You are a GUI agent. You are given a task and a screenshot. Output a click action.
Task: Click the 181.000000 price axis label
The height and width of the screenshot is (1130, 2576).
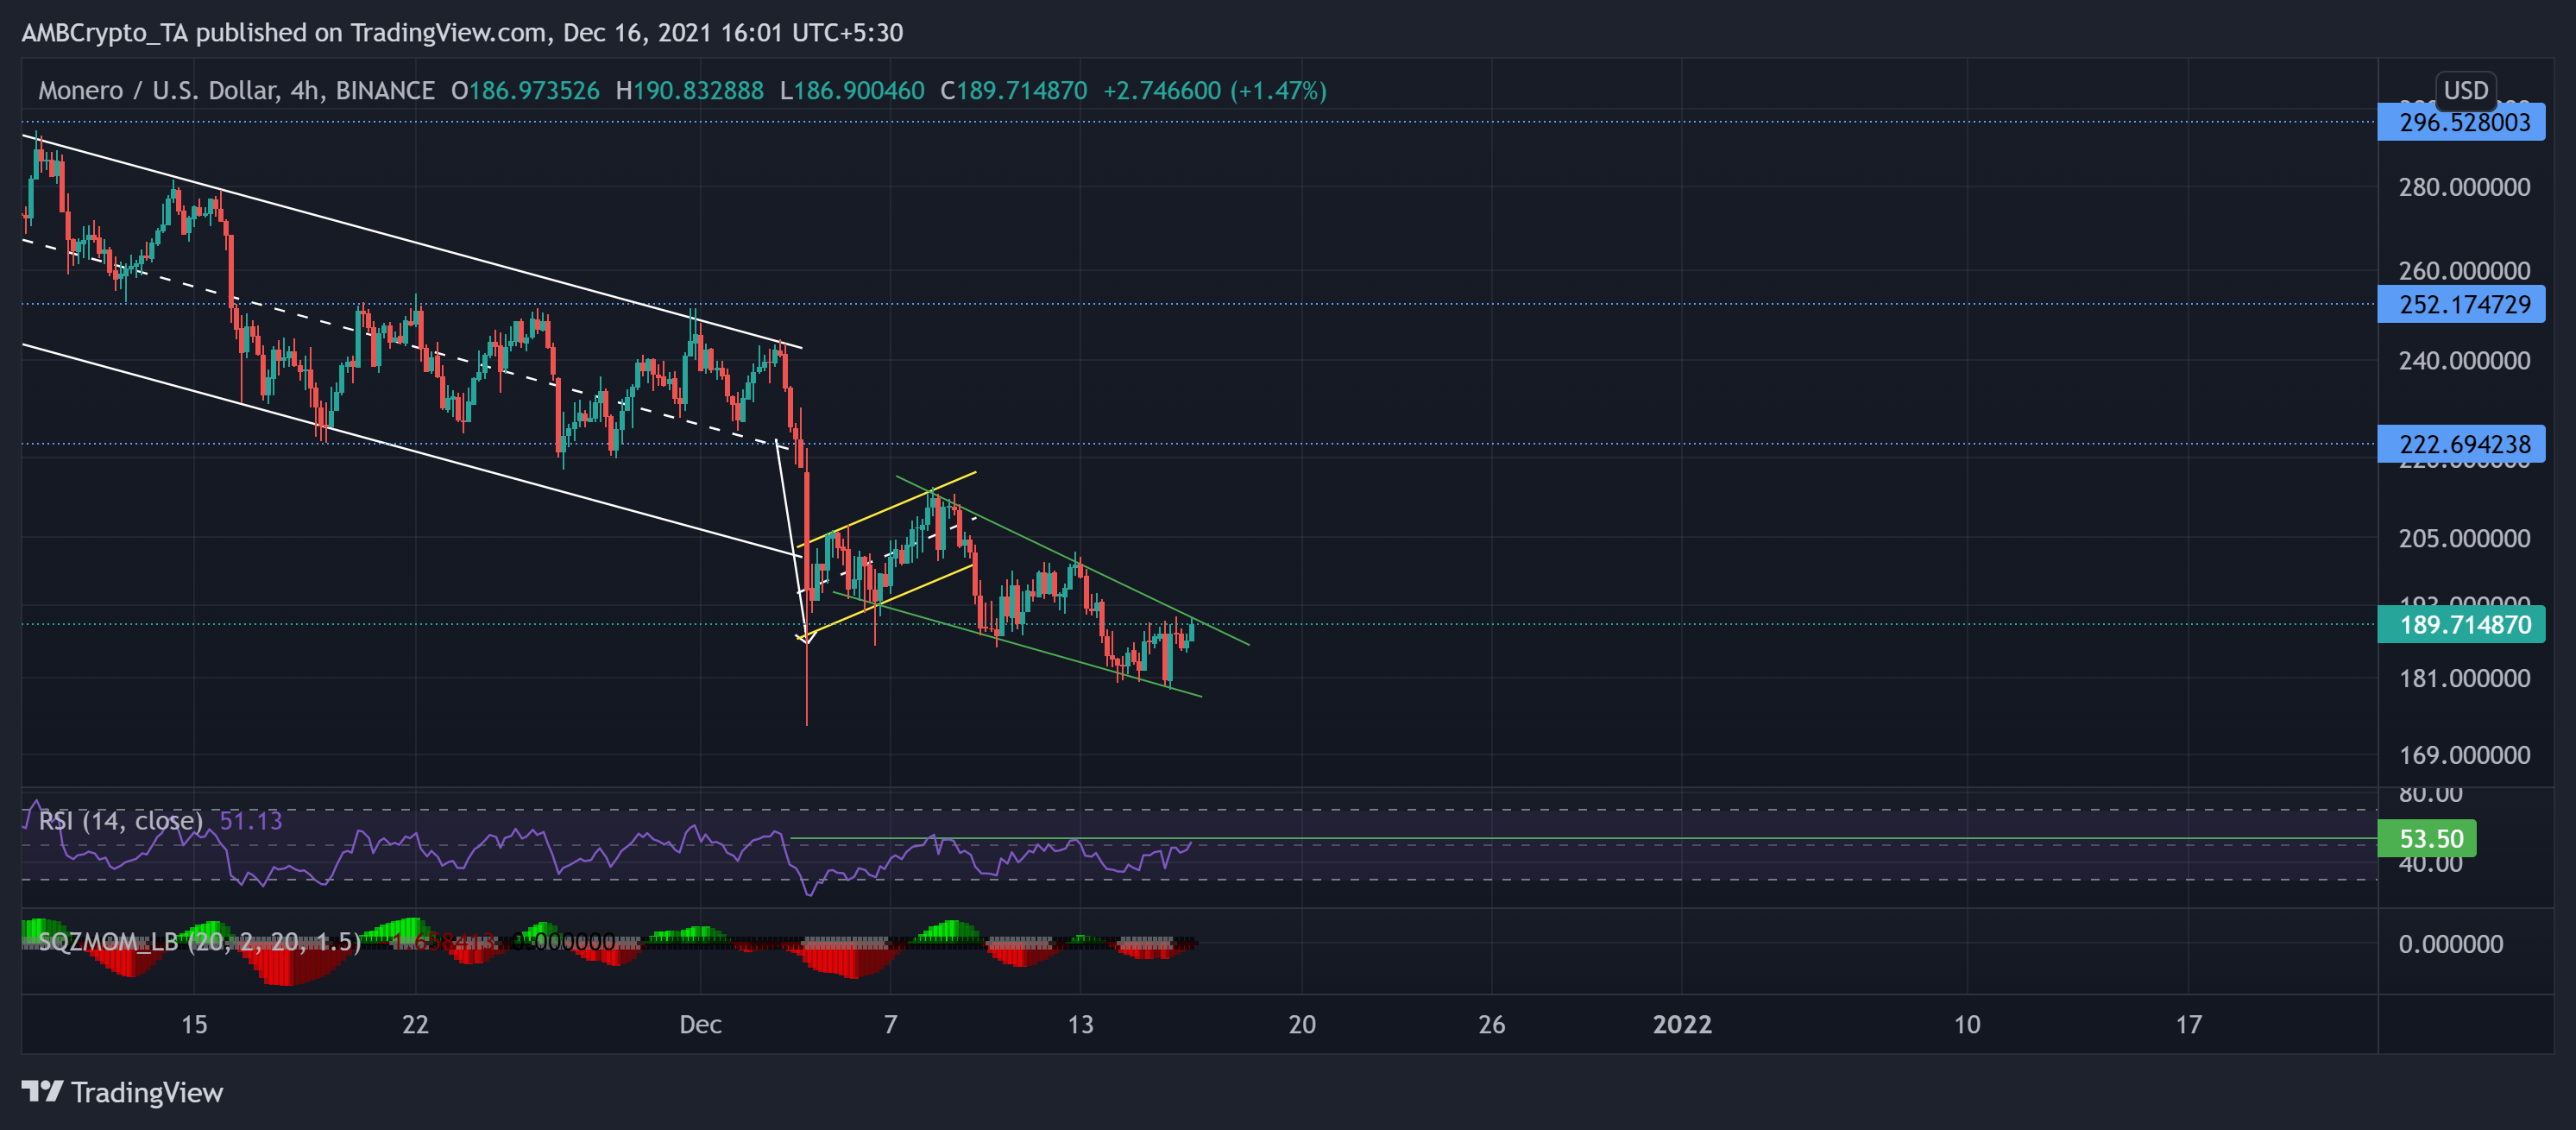point(2464,678)
